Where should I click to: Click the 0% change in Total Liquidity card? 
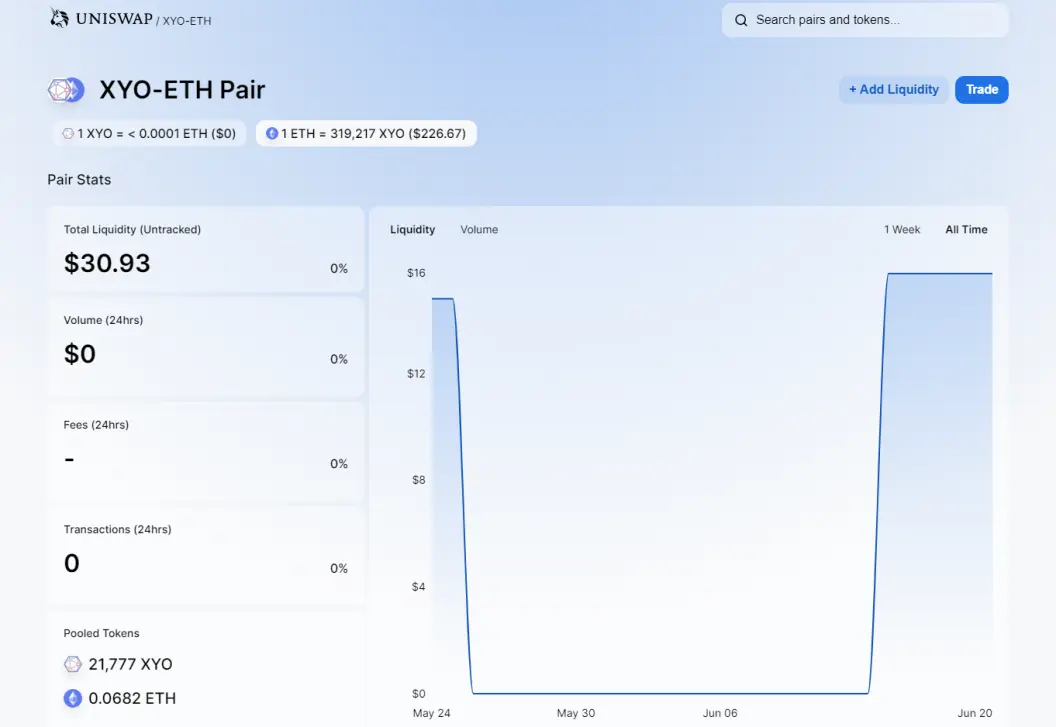click(339, 269)
